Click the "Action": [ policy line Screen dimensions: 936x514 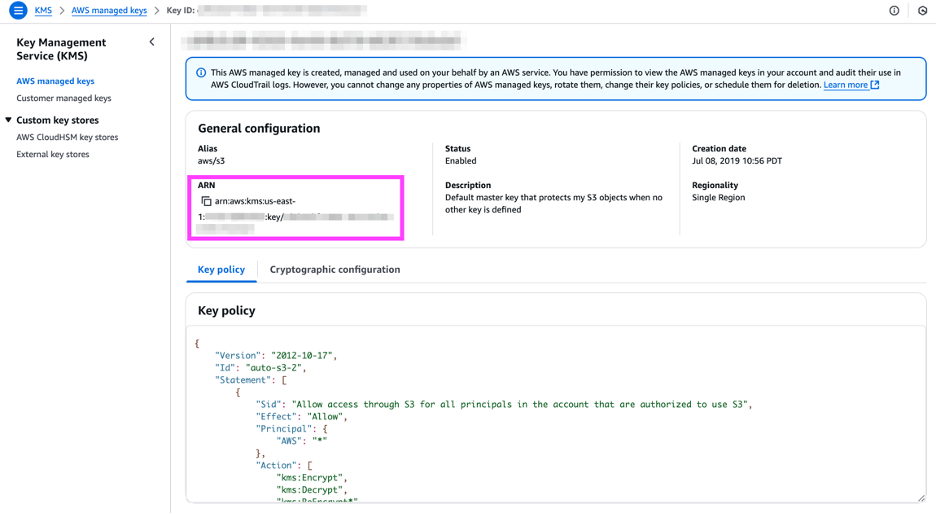click(x=284, y=466)
